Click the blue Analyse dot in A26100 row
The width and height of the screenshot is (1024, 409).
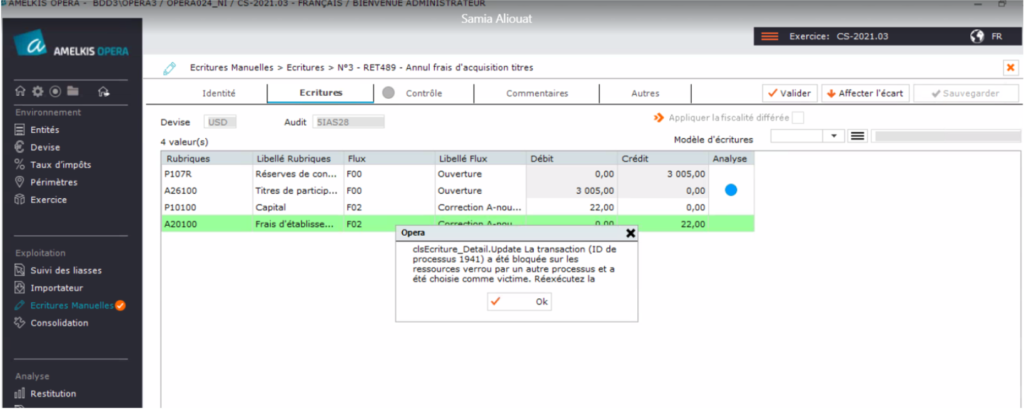(731, 191)
